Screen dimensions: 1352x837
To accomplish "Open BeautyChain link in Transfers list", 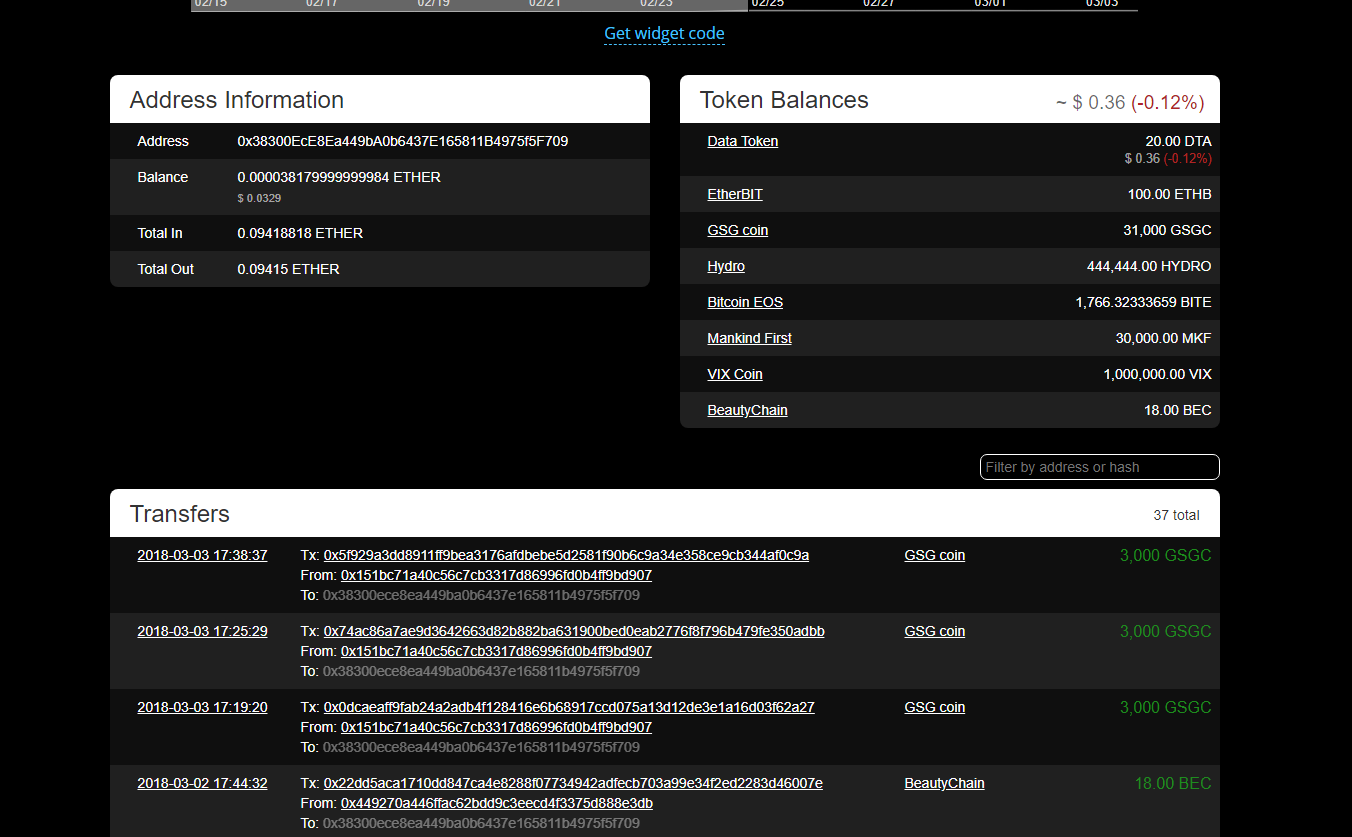I will 944,784.
